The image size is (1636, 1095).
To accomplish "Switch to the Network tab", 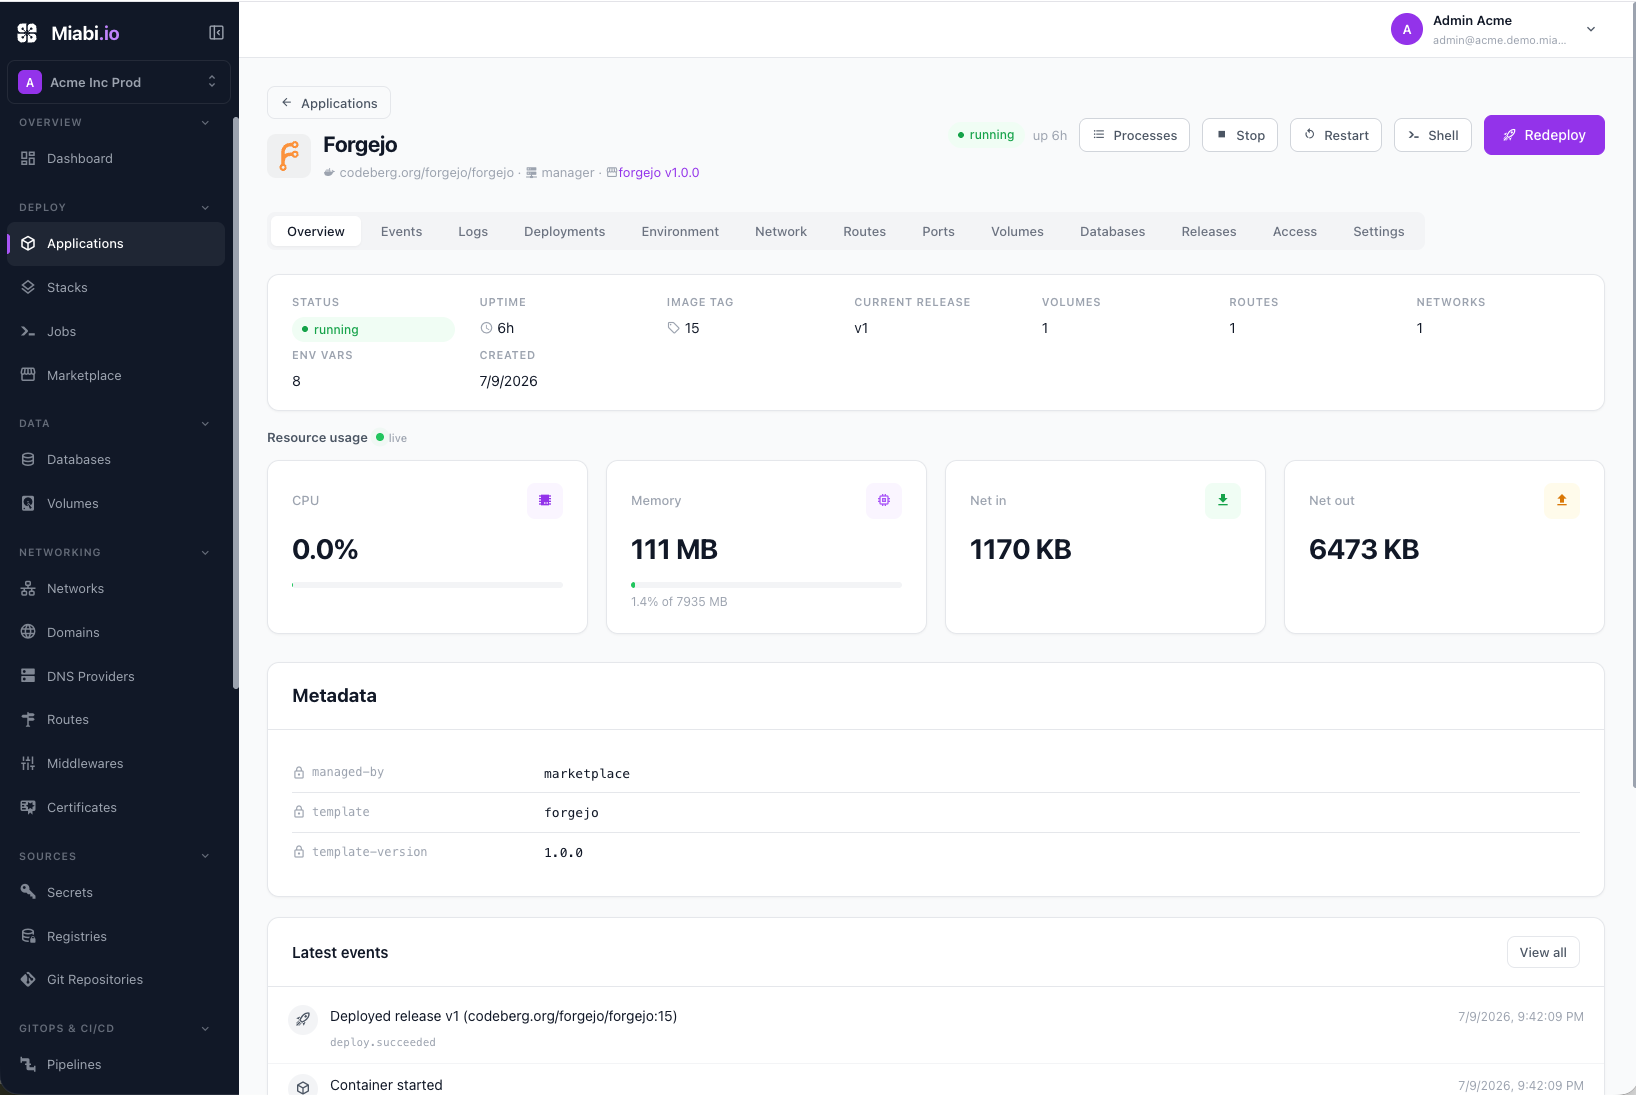I will pyautogui.click(x=781, y=231).
